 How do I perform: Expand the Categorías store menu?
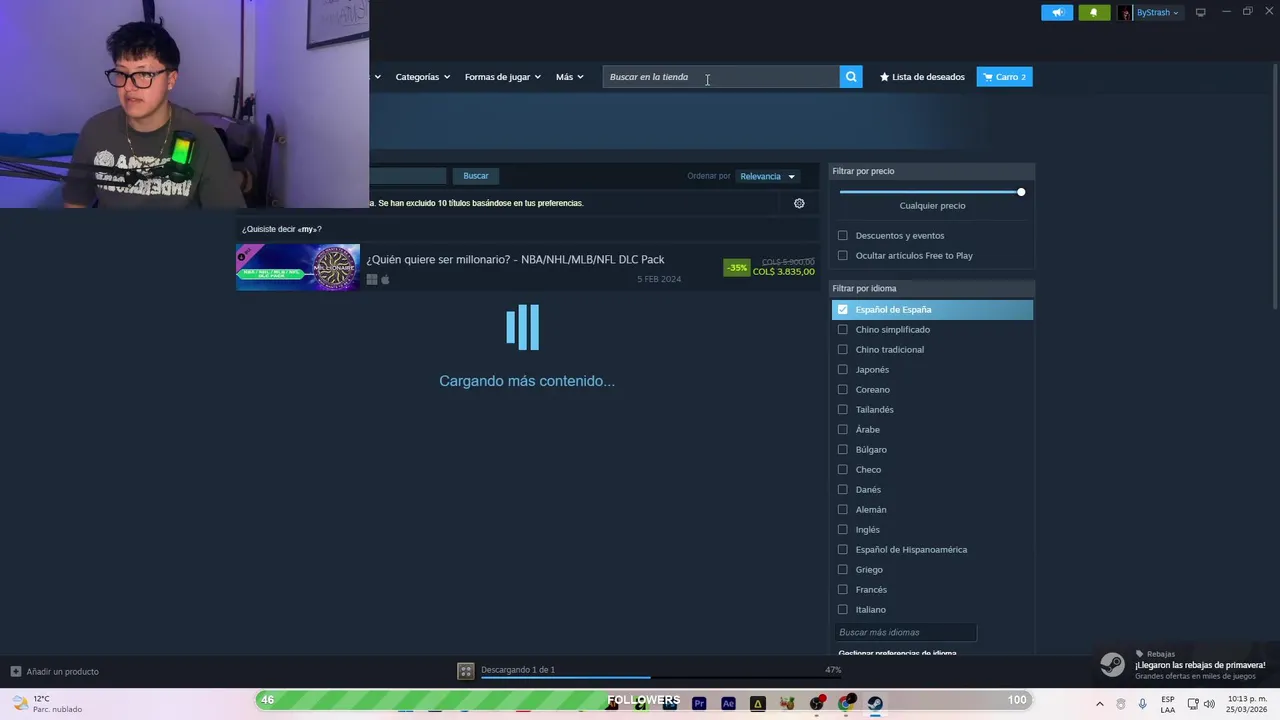(422, 77)
